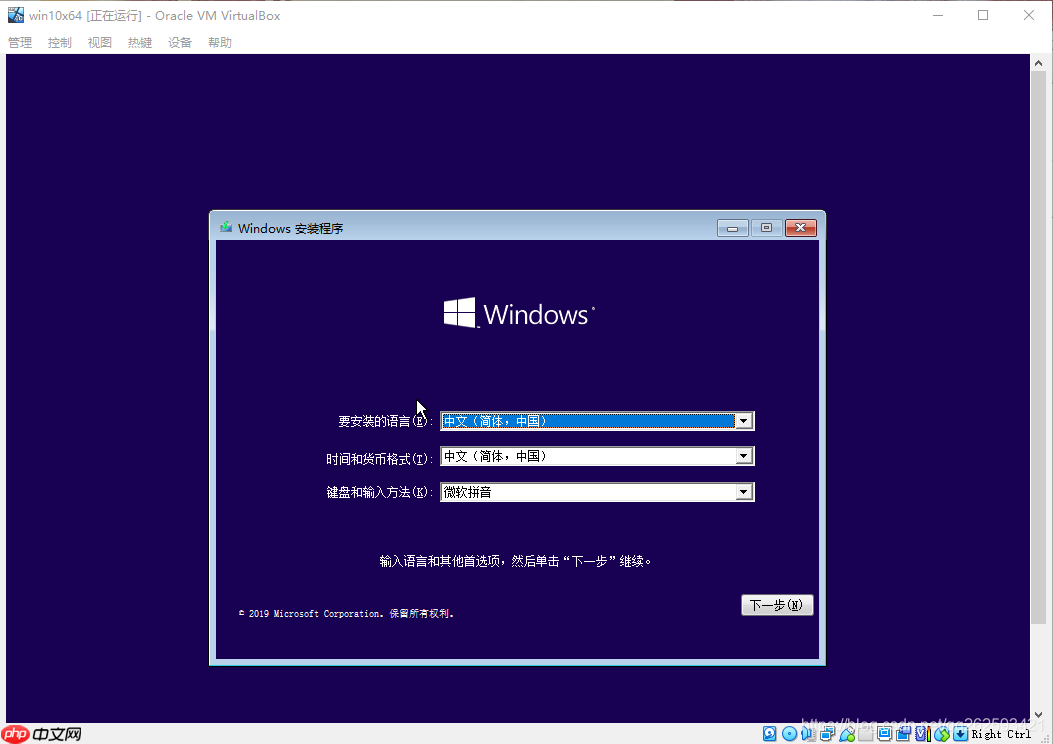Open the 键盘和输入方法 dropdown
The width and height of the screenshot is (1053, 744).
coord(744,491)
